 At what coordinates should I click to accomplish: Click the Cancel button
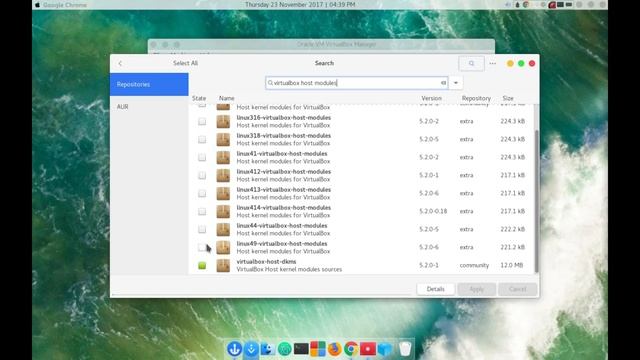point(518,289)
